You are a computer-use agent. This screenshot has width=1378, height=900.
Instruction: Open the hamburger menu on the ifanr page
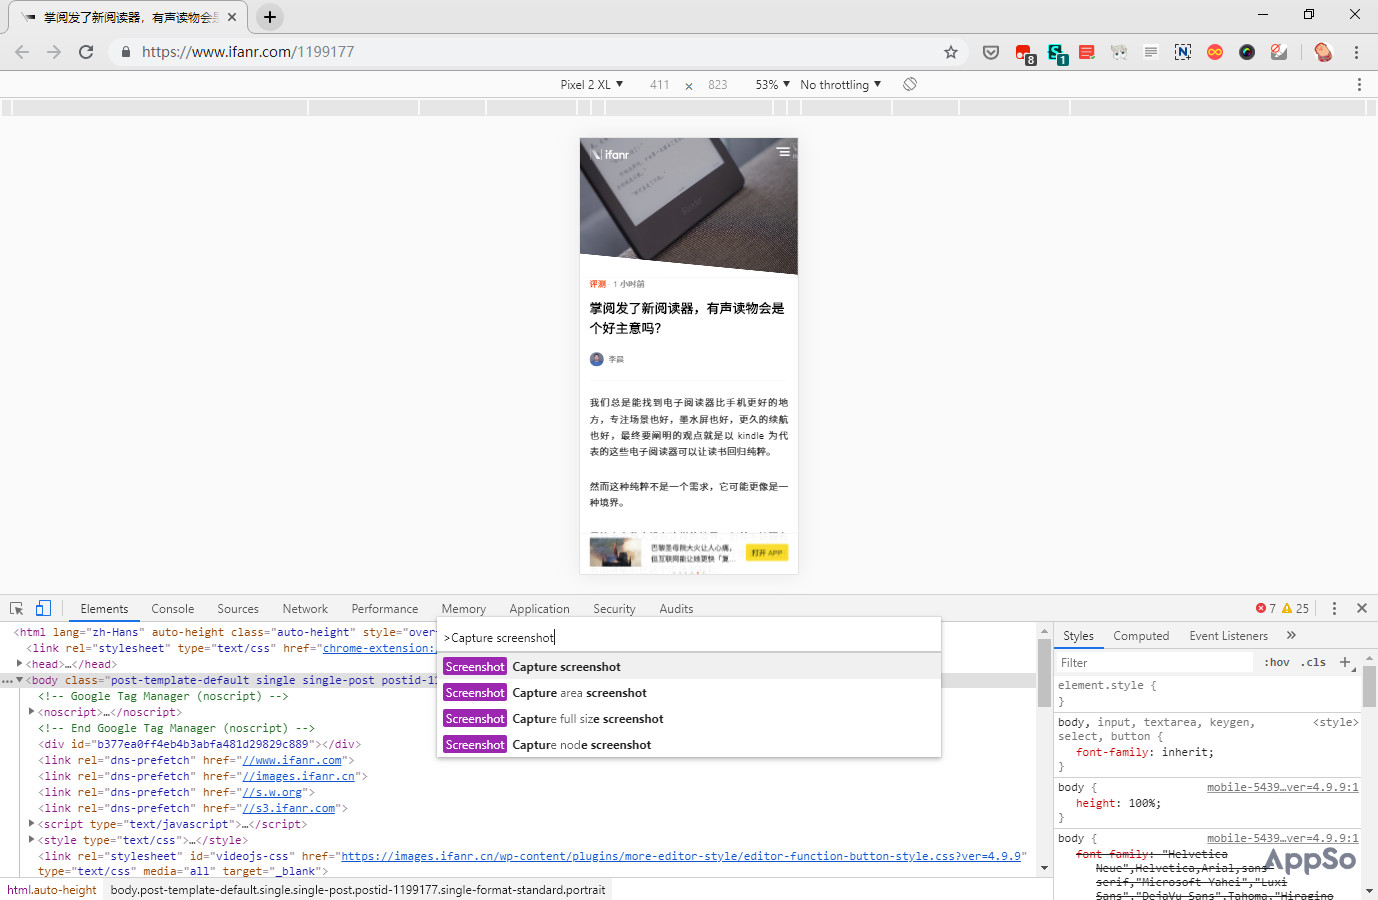point(784,151)
